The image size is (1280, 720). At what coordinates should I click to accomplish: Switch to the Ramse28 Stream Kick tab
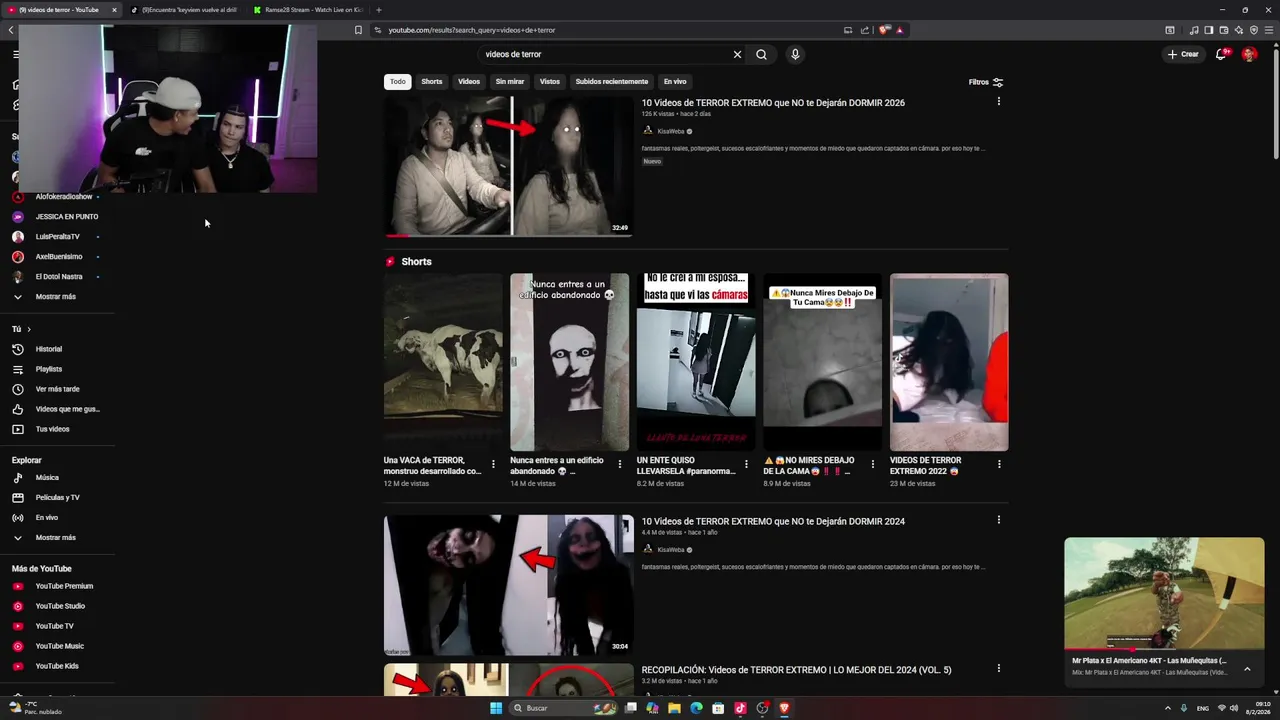(309, 10)
